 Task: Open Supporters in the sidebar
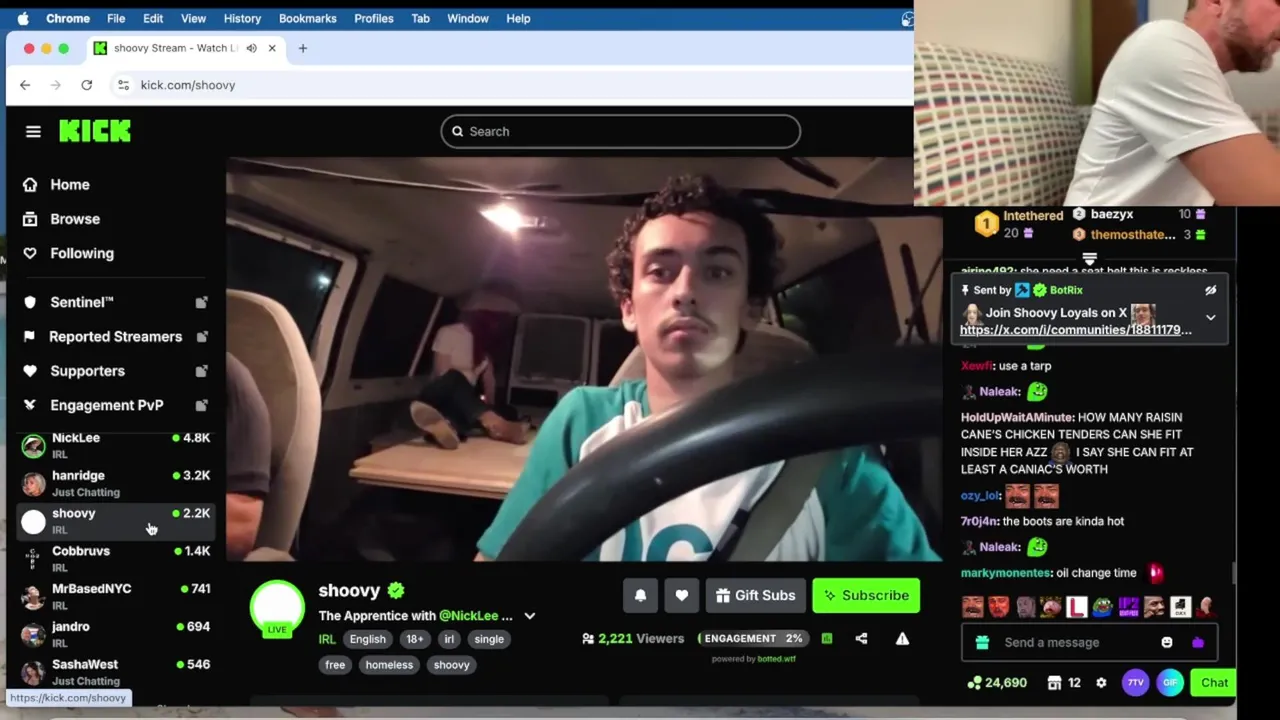[115, 371]
